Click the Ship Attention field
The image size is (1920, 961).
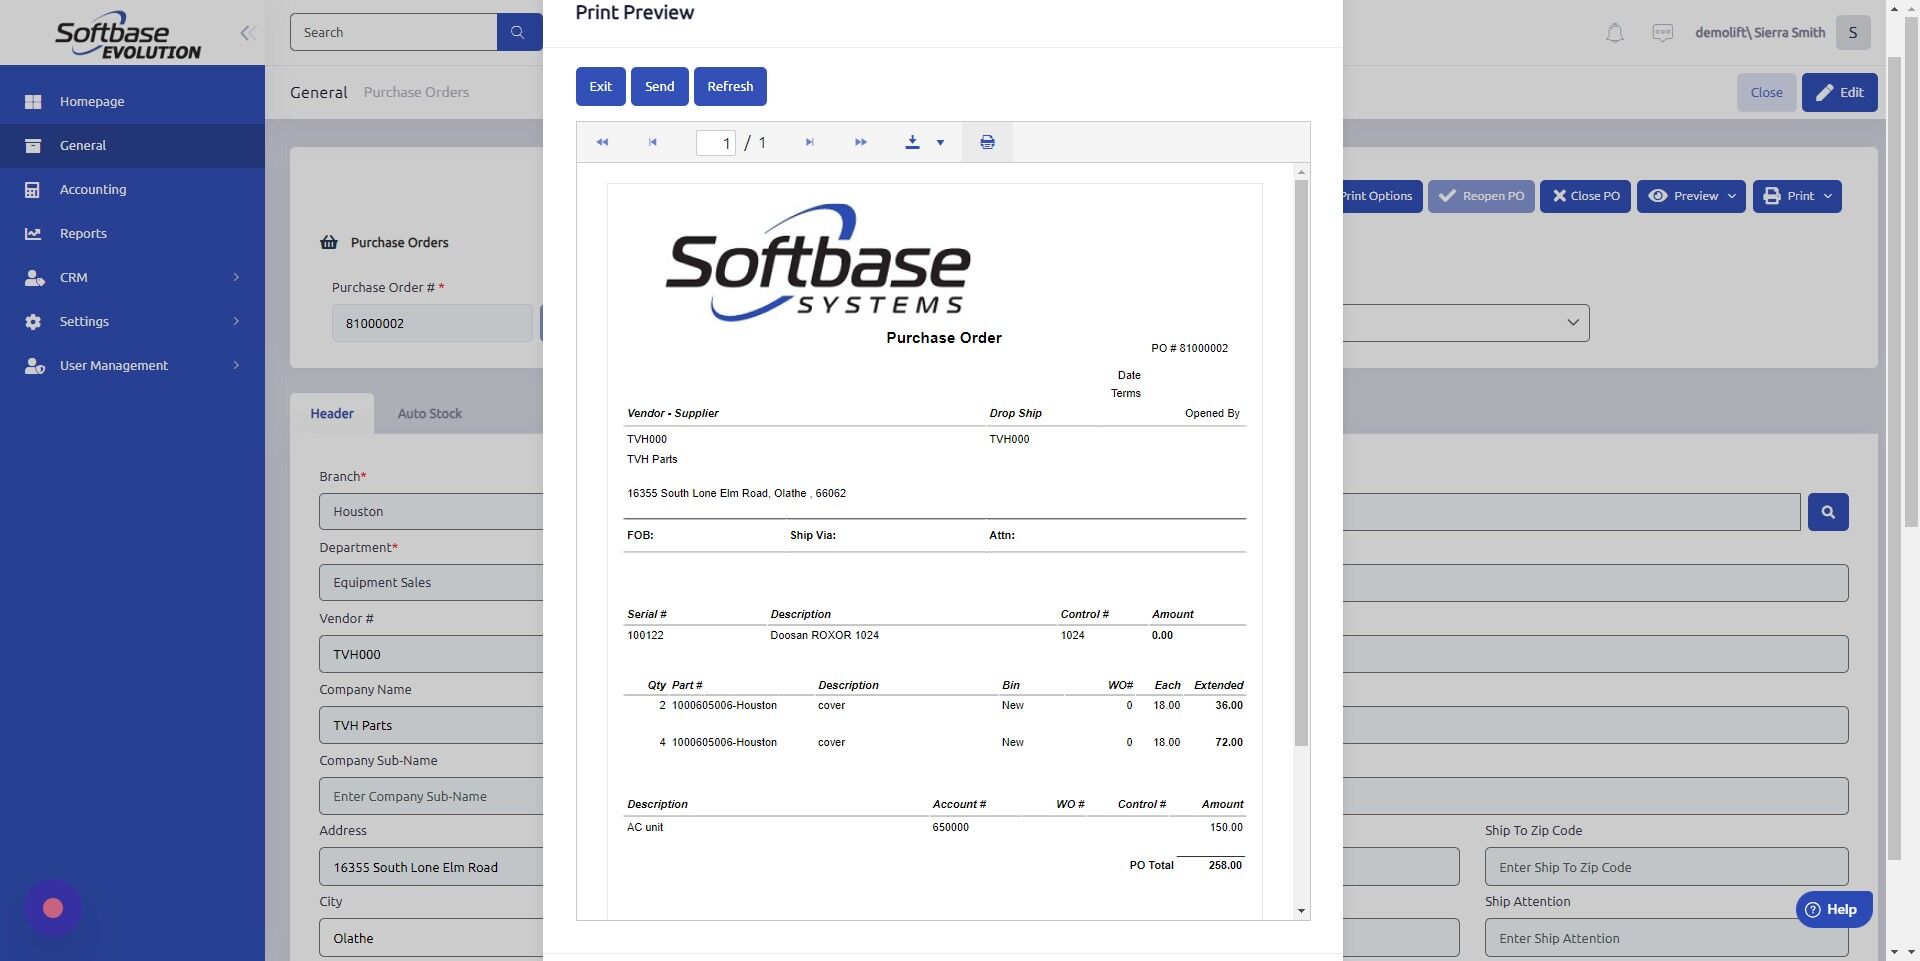[x=1666, y=938]
